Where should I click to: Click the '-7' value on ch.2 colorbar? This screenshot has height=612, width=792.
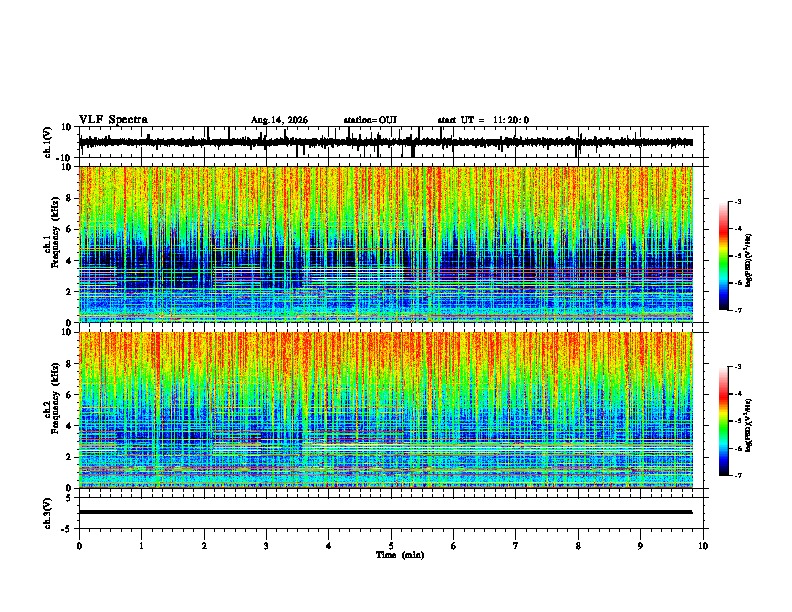pyautogui.click(x=738, y=475)
